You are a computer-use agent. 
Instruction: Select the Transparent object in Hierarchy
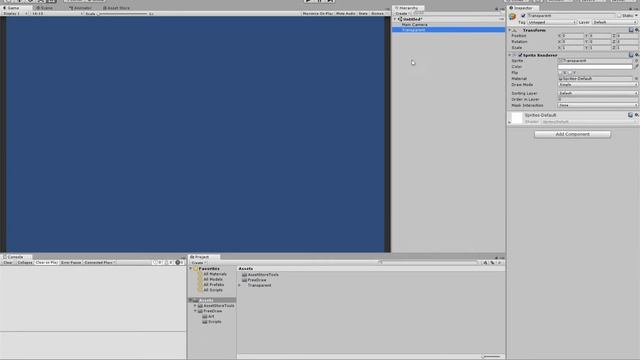pyautogui.click(x=448, y=30)
